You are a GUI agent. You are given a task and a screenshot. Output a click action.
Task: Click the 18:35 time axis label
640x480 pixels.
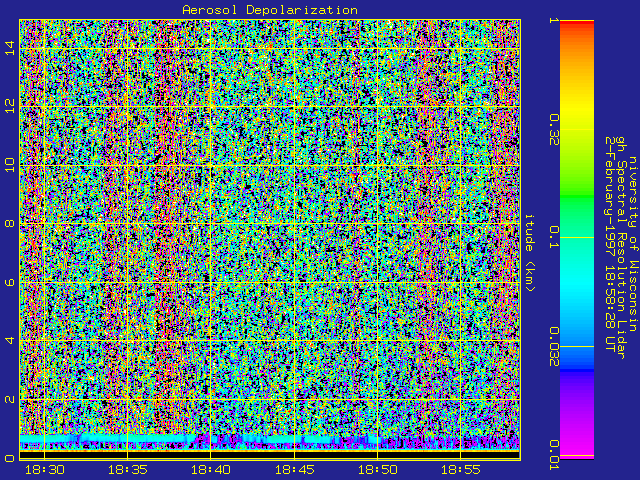point(128,469)
